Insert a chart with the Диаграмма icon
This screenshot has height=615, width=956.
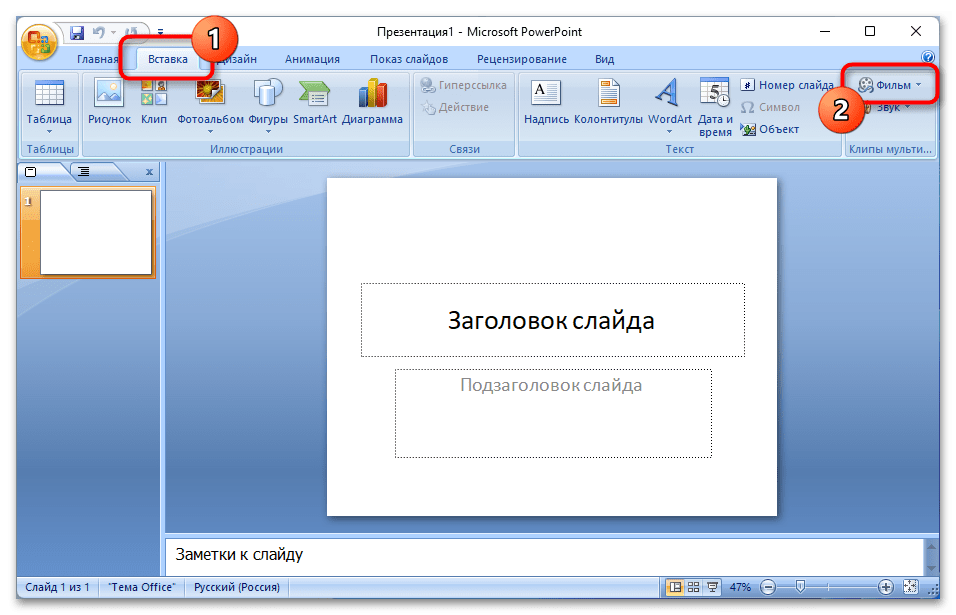(x=372, y=101)
